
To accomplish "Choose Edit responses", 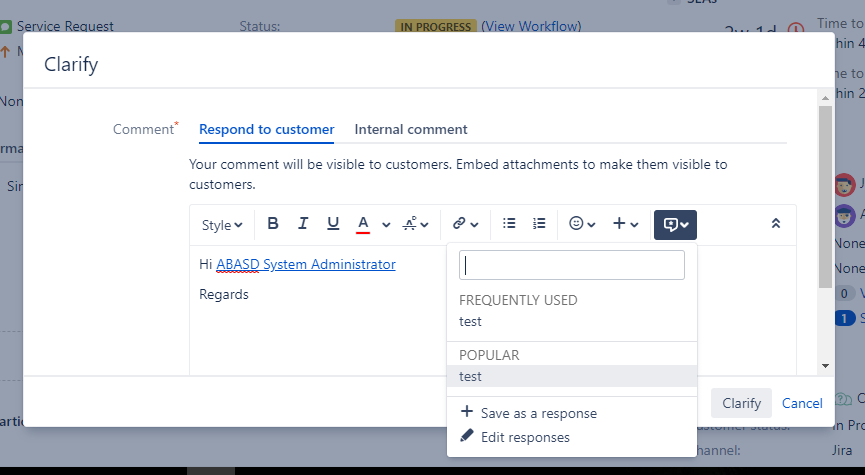I will tap(515, 437).
